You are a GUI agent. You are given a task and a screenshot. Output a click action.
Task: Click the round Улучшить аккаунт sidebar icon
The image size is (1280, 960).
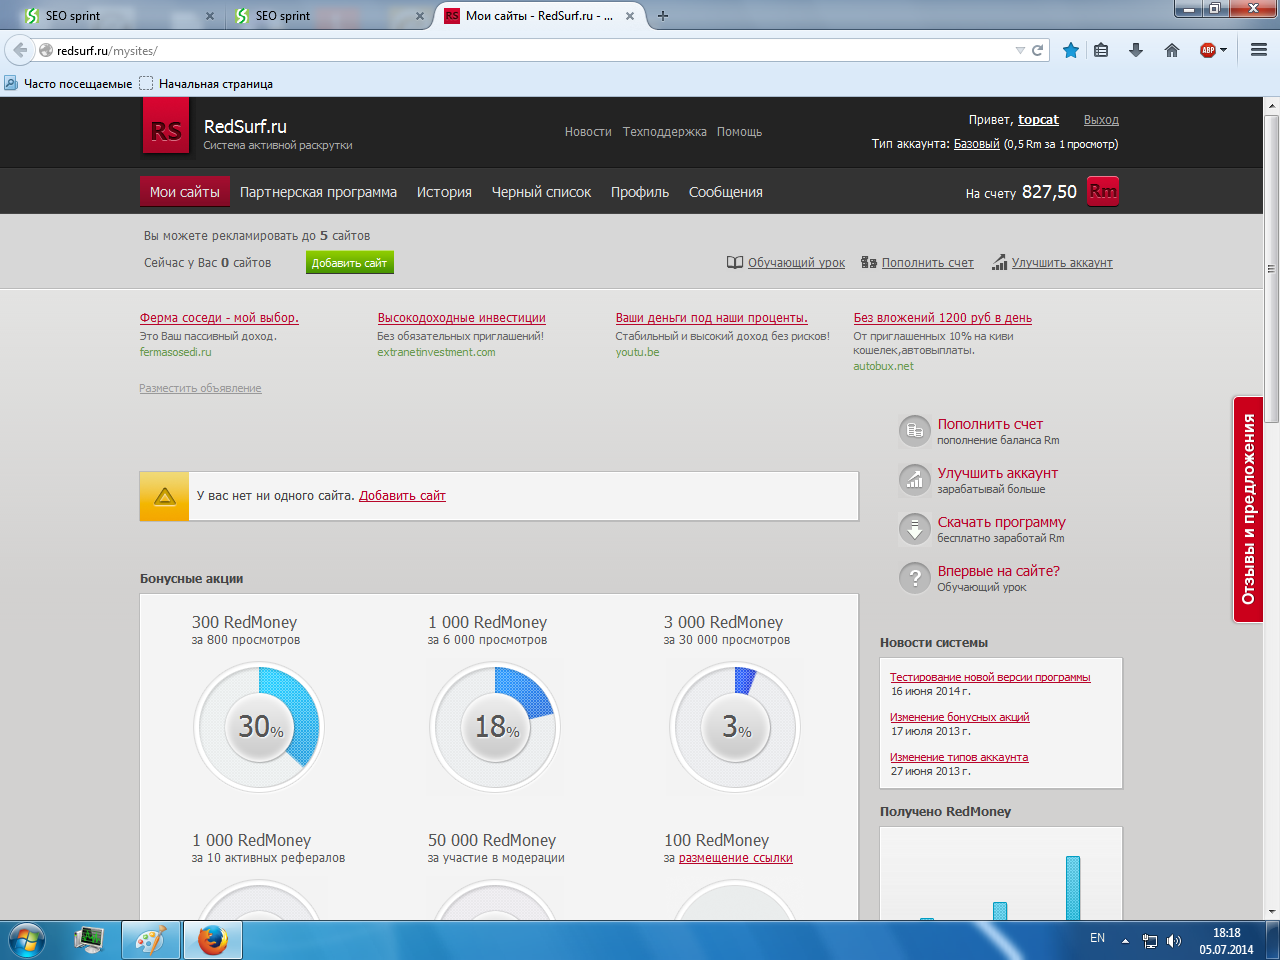(914, 480)
